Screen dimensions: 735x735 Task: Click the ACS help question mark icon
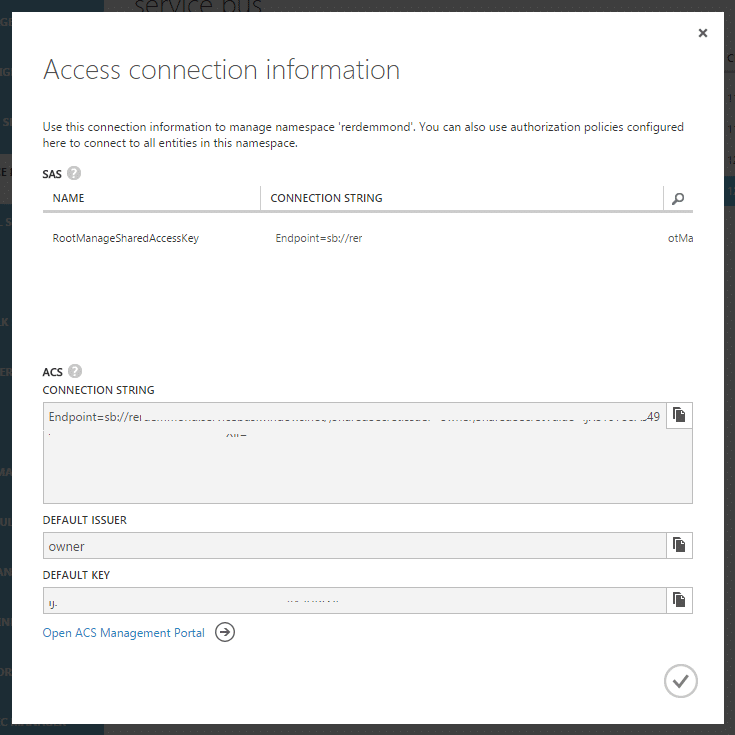click(75, 371)
